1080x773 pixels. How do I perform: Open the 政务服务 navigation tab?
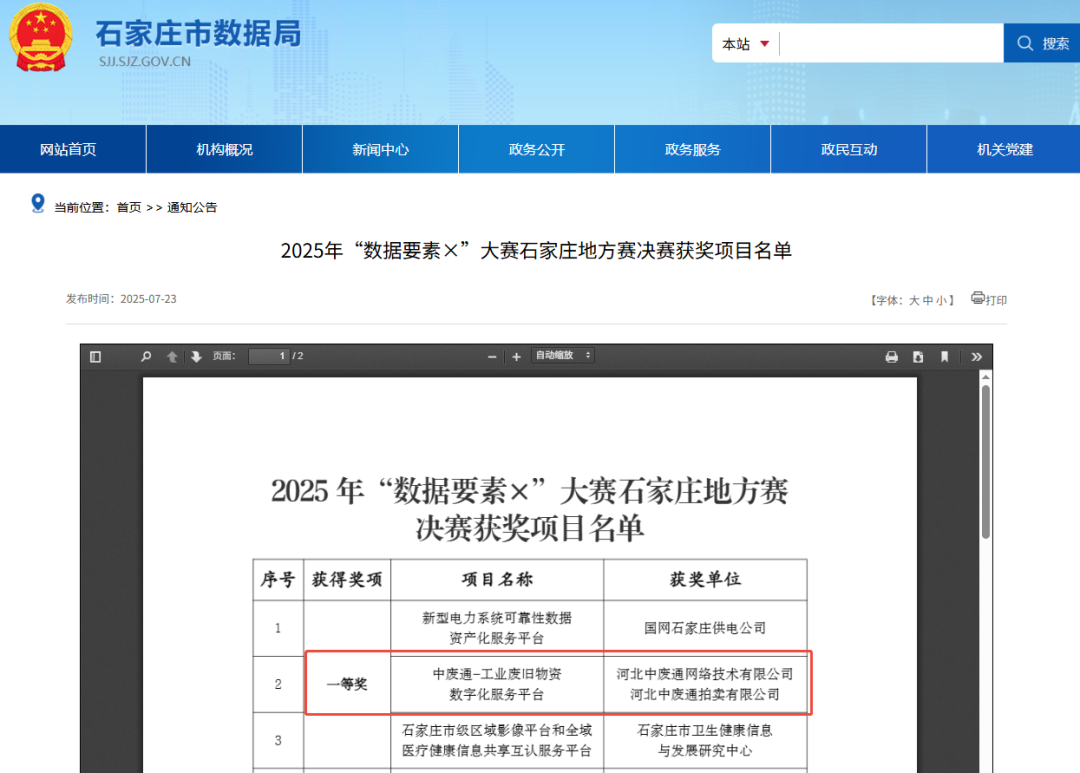click(x=692, y=150)
